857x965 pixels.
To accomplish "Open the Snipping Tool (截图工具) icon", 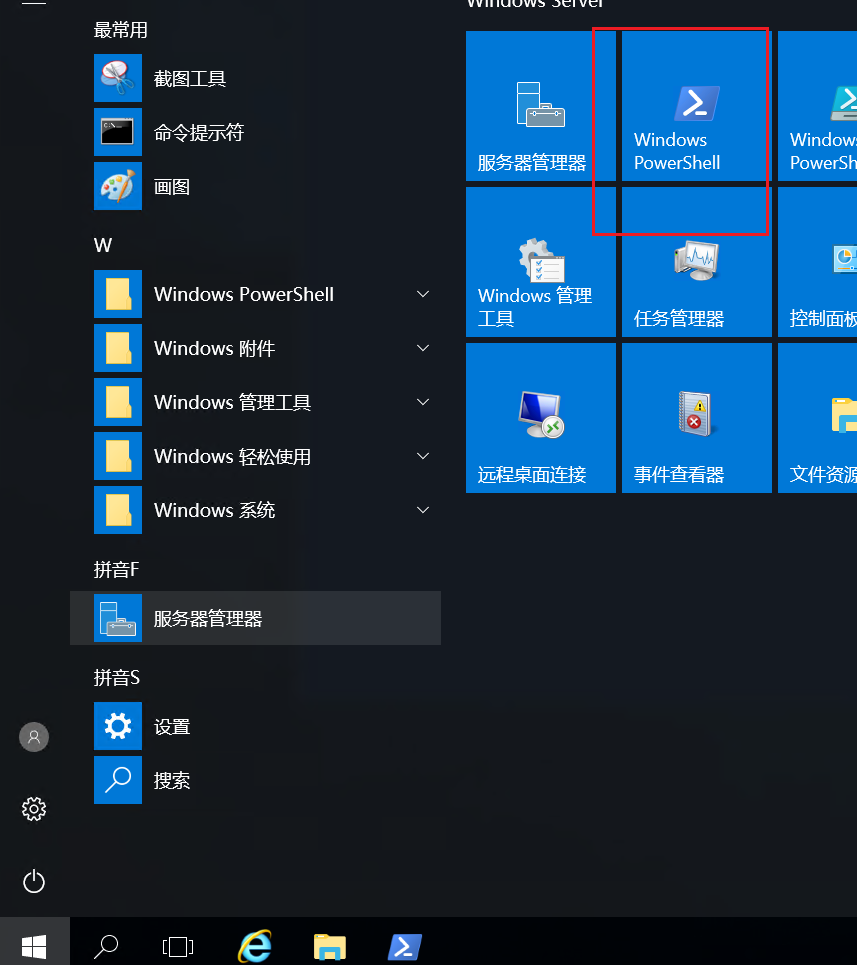I will [118, 78].
